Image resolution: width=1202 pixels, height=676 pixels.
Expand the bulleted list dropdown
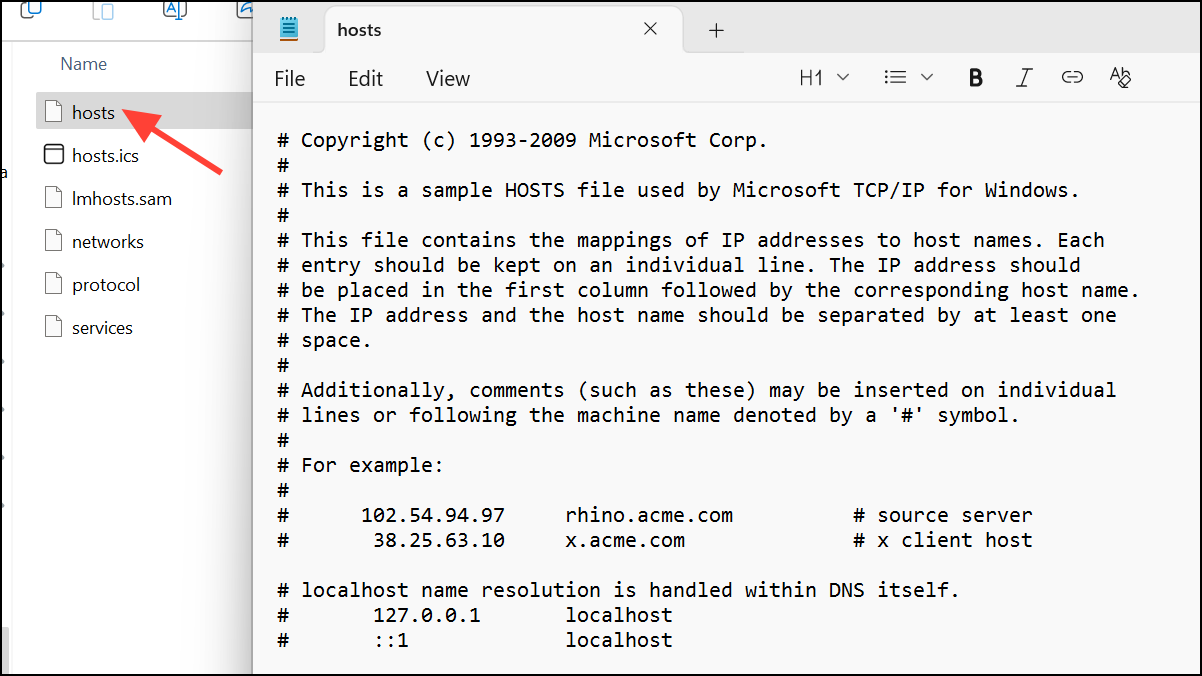pyautogui.click(x=908, y=78)
